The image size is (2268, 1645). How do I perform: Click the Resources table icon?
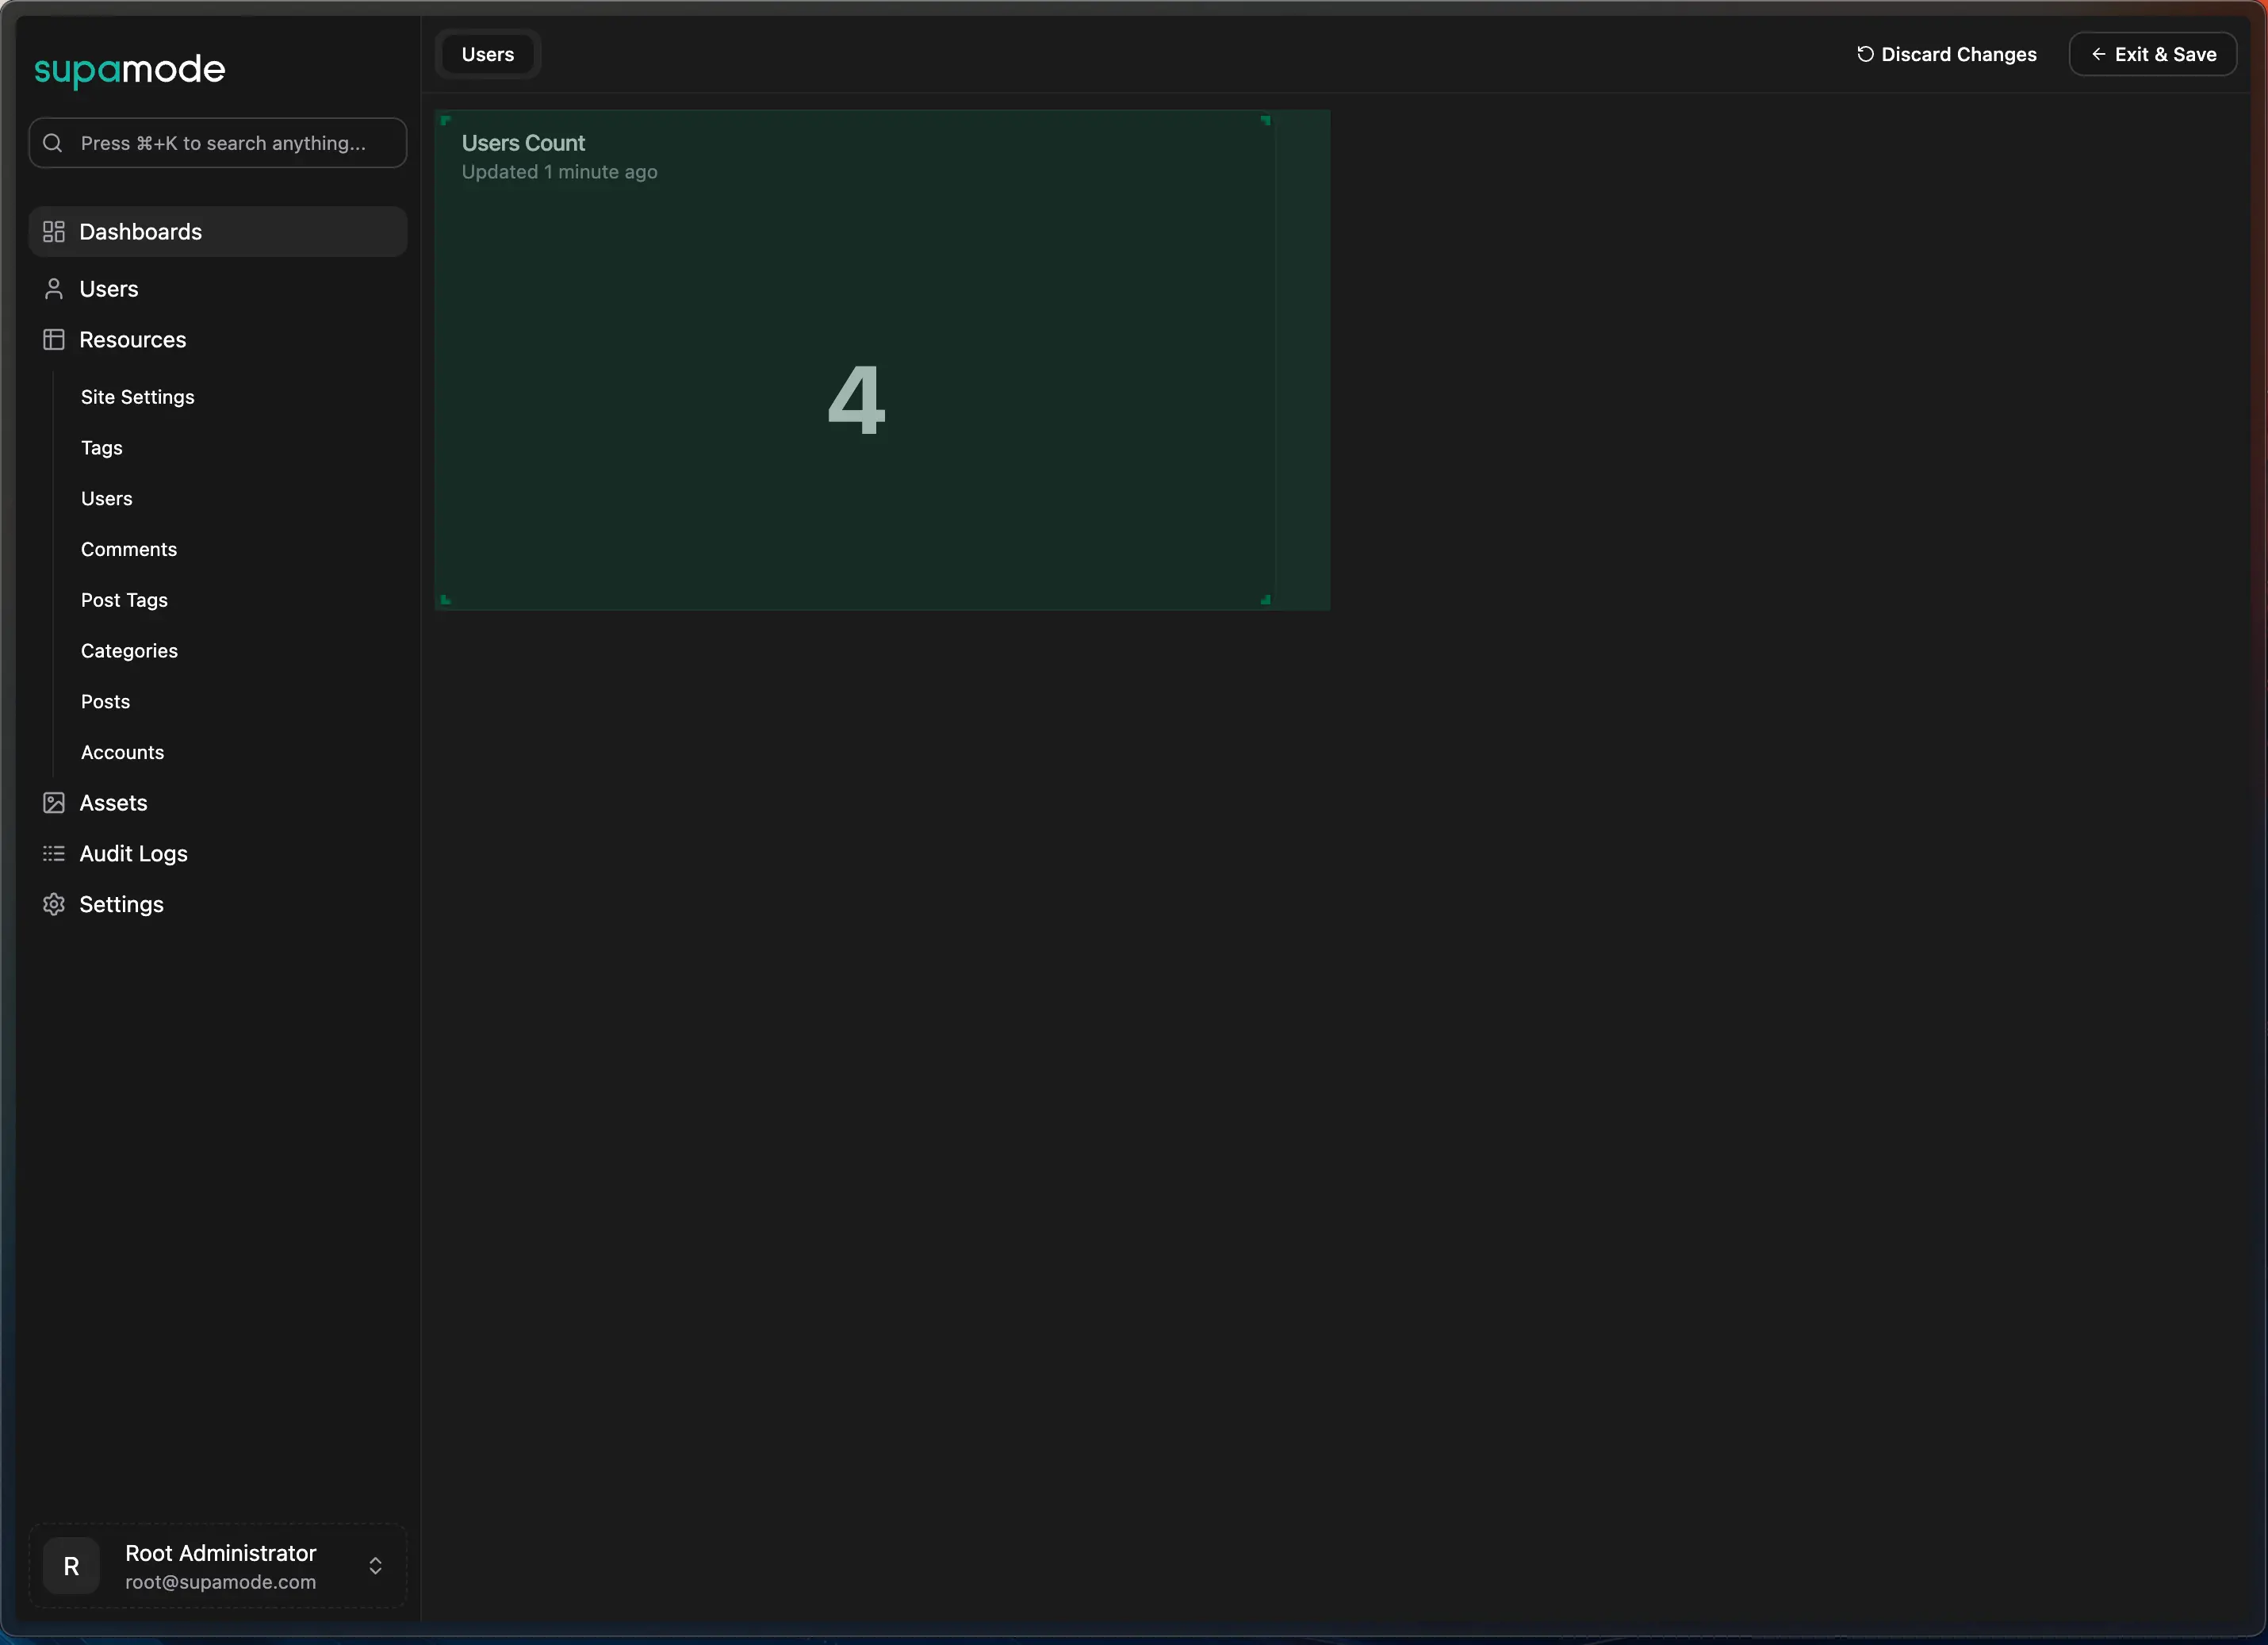[54, 340]
